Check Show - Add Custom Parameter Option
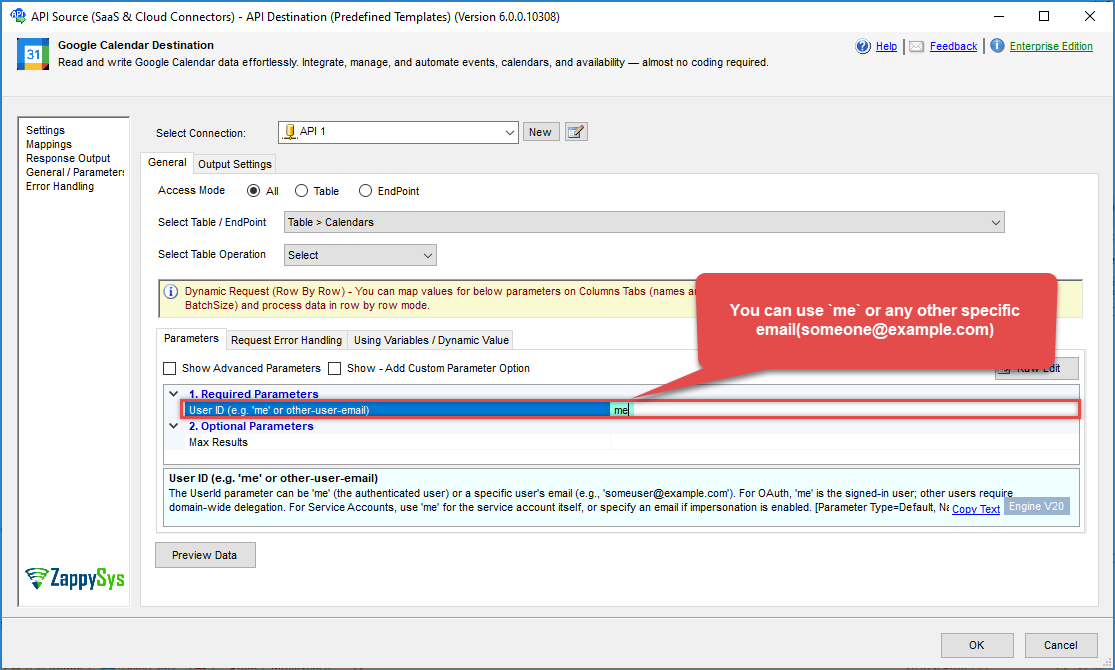1115x670 pixels. point(335,368)
